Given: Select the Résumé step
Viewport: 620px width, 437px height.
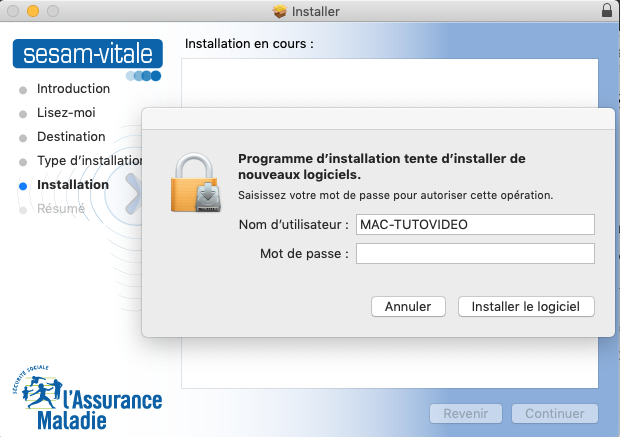Looking at the screenshot, I should 61,208.
